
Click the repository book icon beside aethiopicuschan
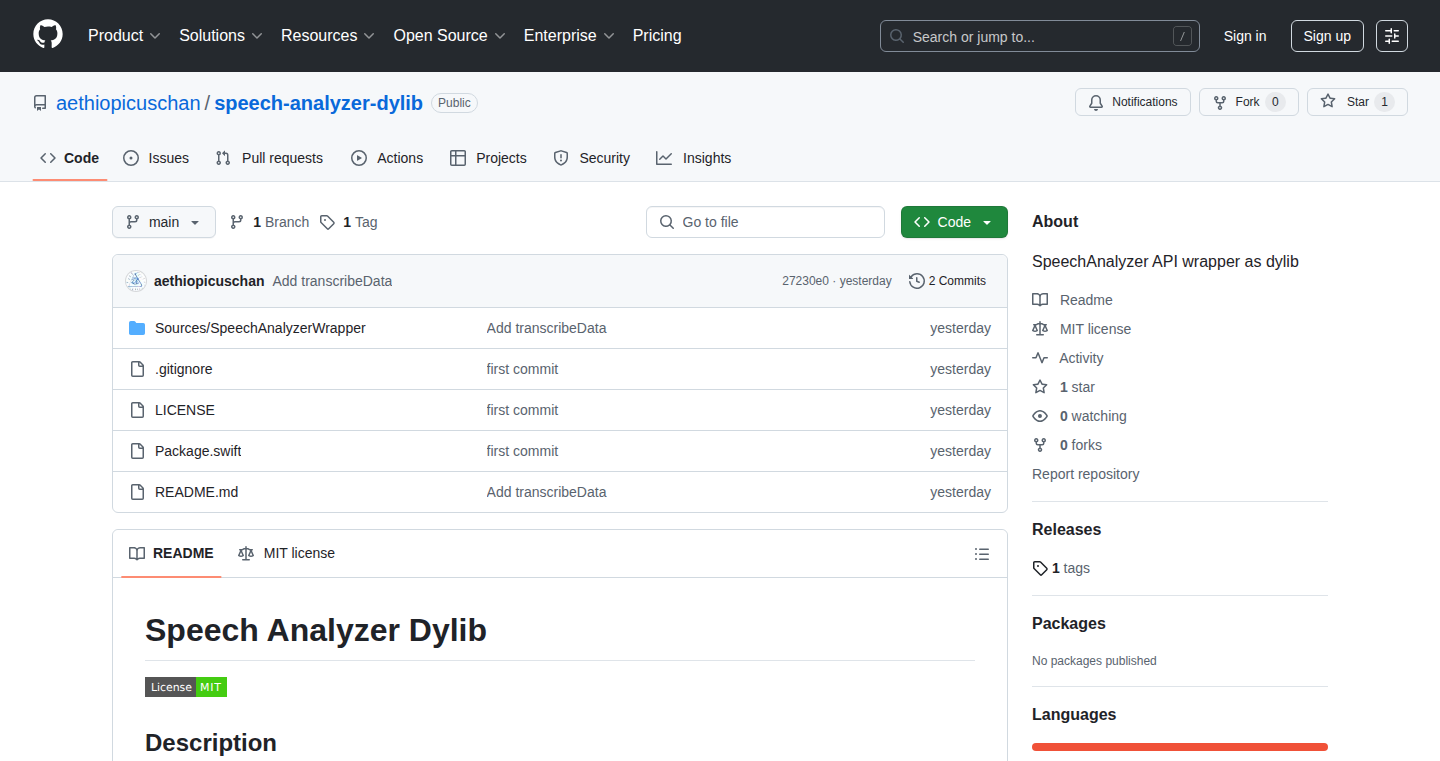click(40, 103)
